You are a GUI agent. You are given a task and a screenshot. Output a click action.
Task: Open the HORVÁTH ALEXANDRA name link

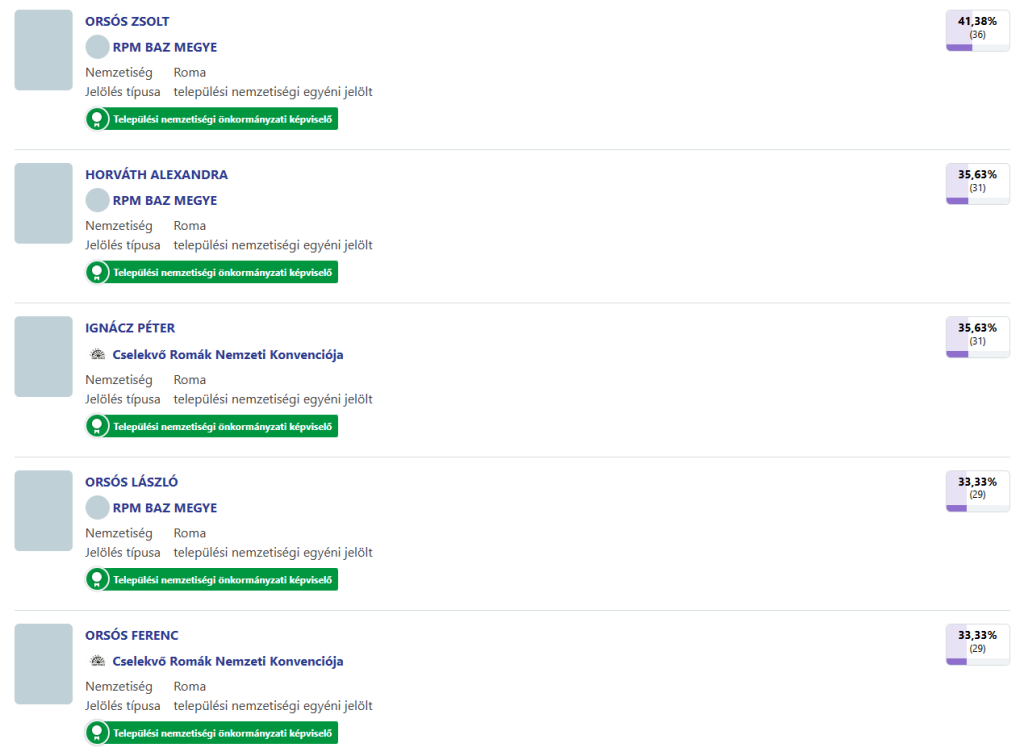point(156,174)
